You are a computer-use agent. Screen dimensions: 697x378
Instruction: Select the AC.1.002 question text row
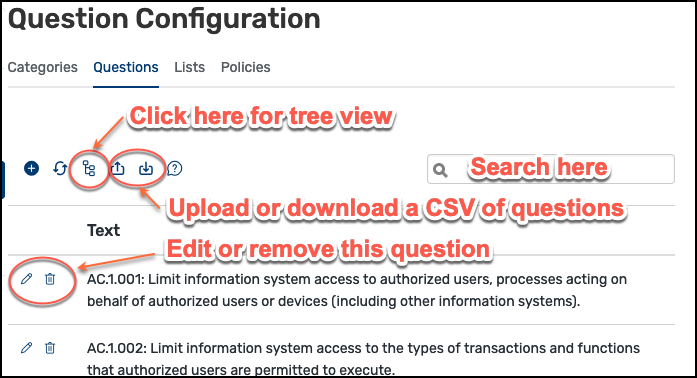pyautogui.click(x=364, y=358)
